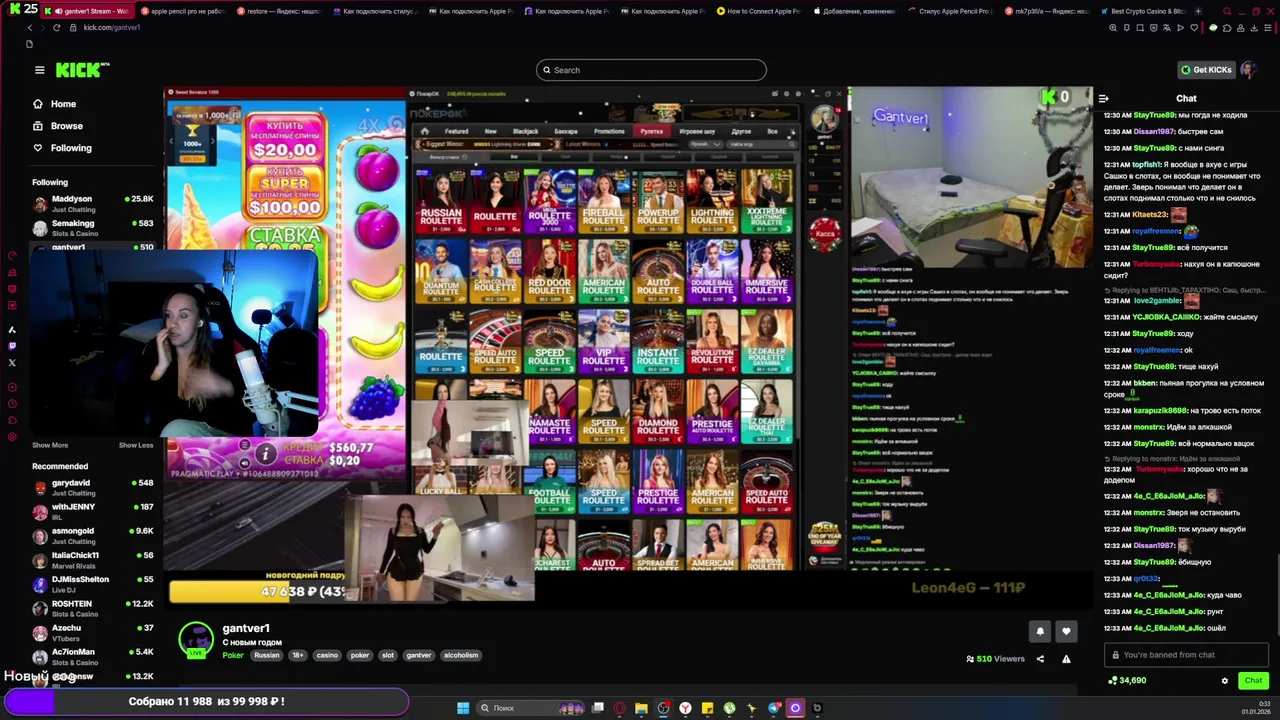This screenshot has height=720, width=1280.
Task: Open the Browse page
Action: pos(66,126)
